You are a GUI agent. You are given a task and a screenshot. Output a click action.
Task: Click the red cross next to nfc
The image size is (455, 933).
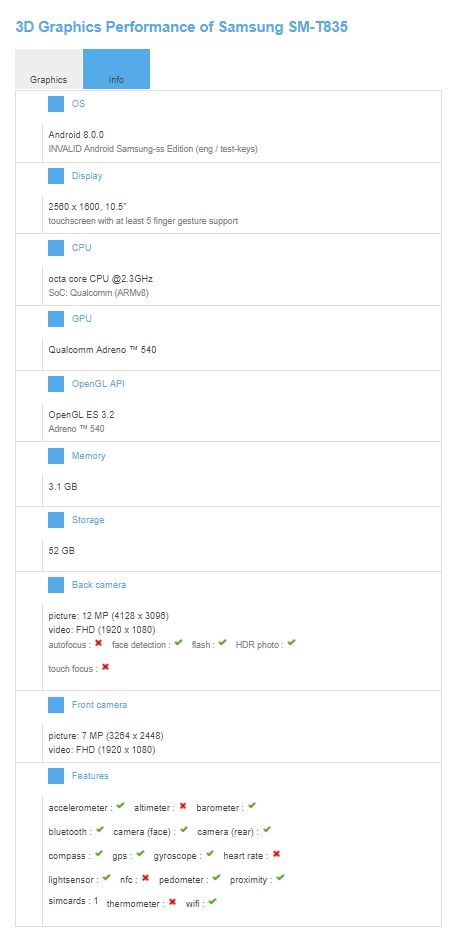(145, 878)
